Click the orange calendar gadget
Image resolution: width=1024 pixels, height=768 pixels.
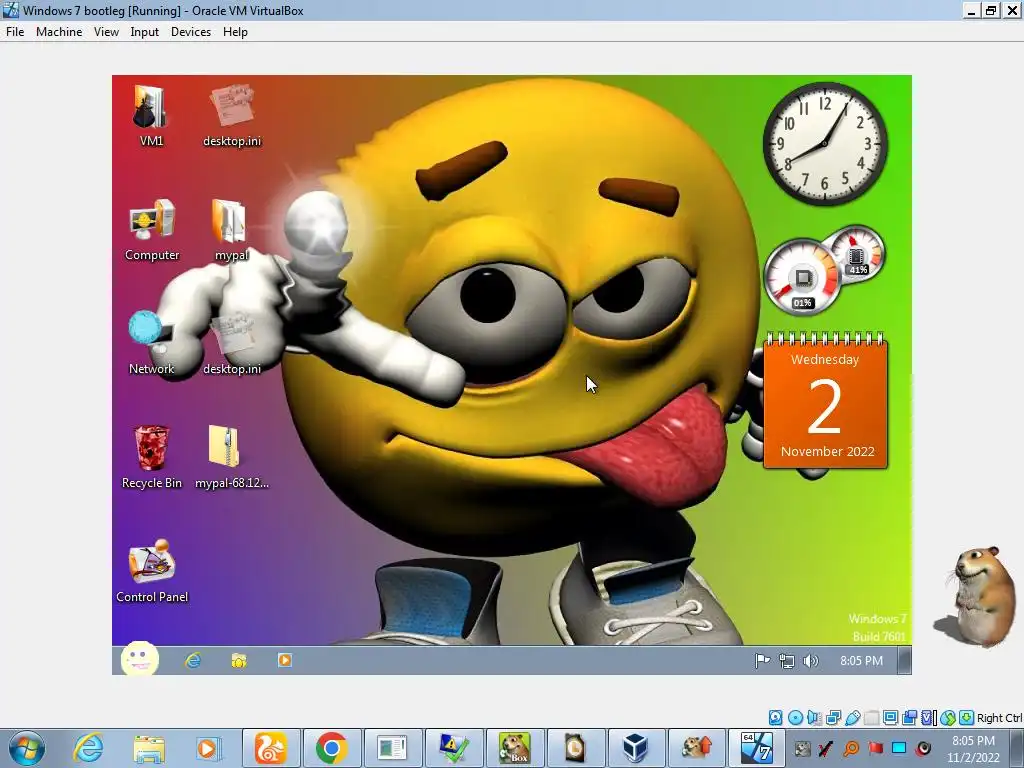825,401
